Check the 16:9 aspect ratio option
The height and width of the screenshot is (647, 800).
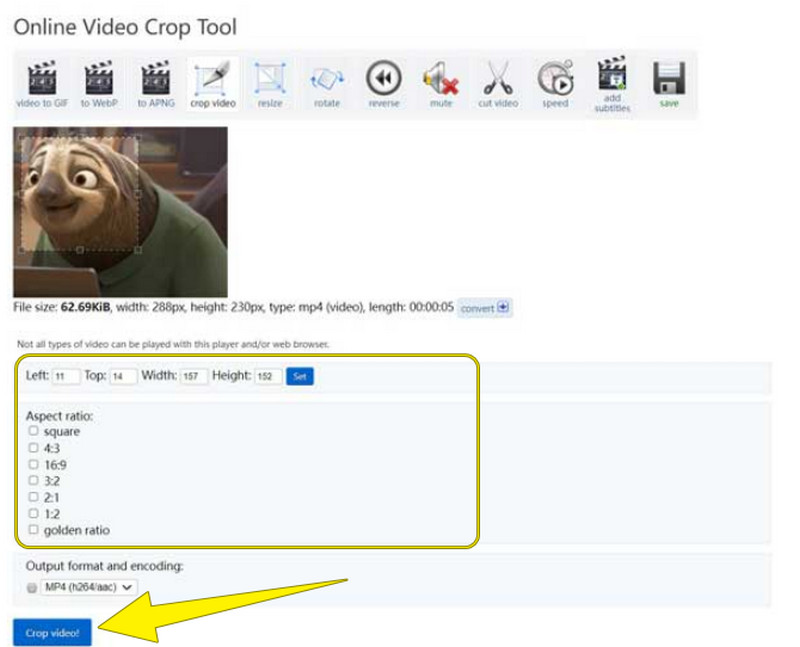[x=34, y=464]
